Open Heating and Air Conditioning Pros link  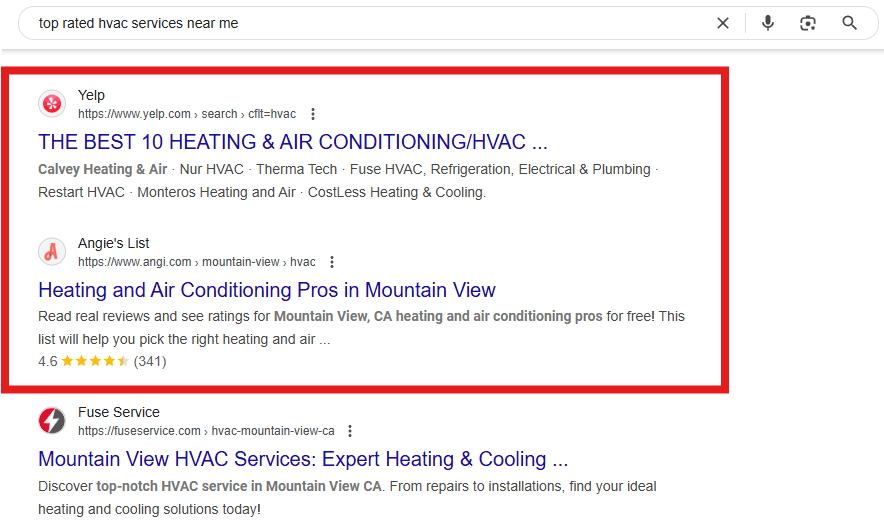click(266, 290)
